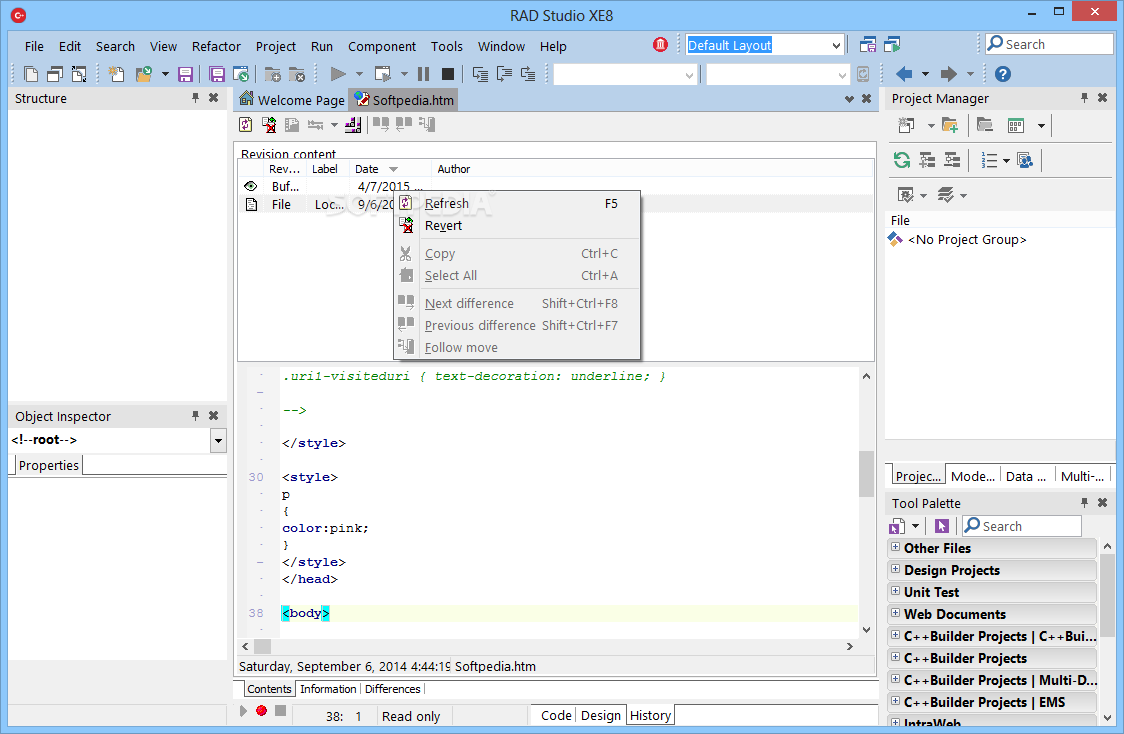The width and height of the screenshot is (1124, 734).
Task: Click the editor horizontal scrollbar thumb
Action: pos(263,647)
